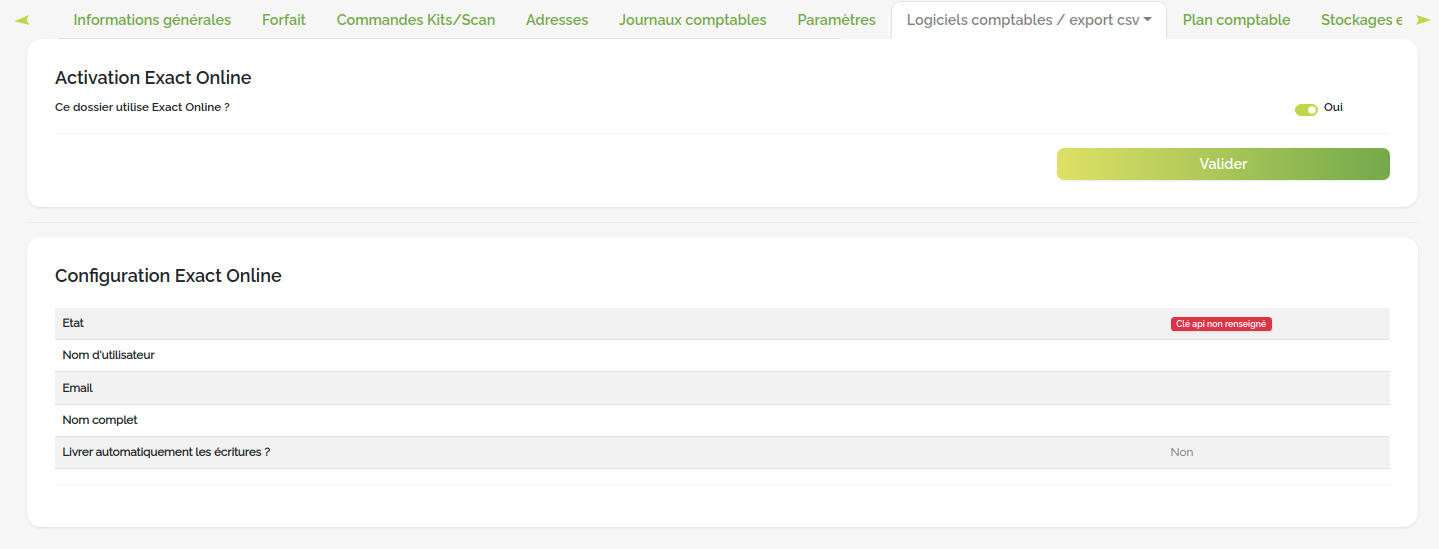Expand Logiciels comptables / export csv dropdown
Screen dimensions: 1439x549
(x=1029, y=20)
